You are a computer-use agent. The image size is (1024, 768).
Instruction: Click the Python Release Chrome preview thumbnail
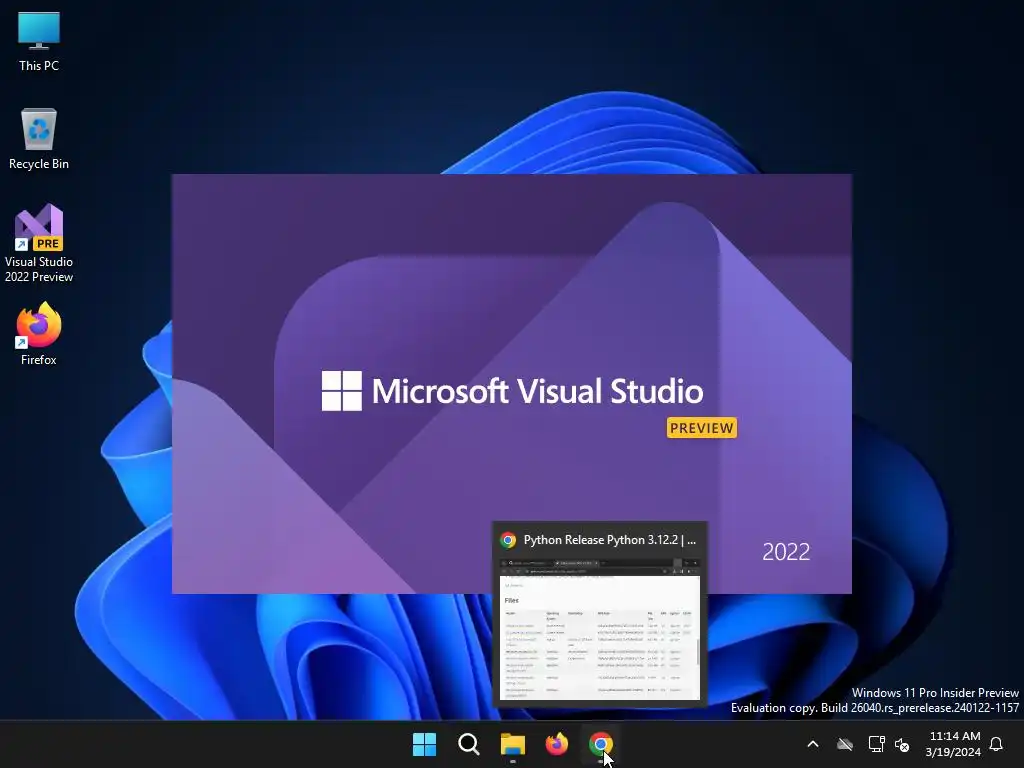(600, 628)
